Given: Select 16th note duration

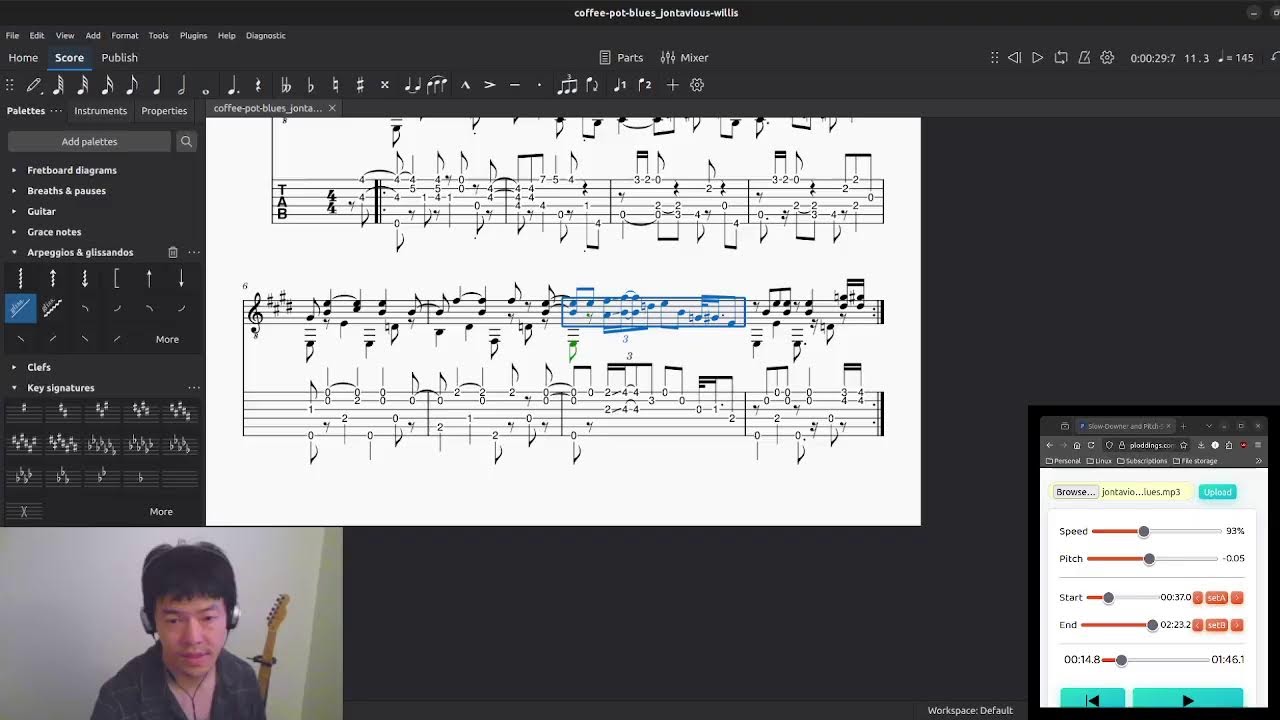Looking at the screenshot, I should (x=108, y=85).
